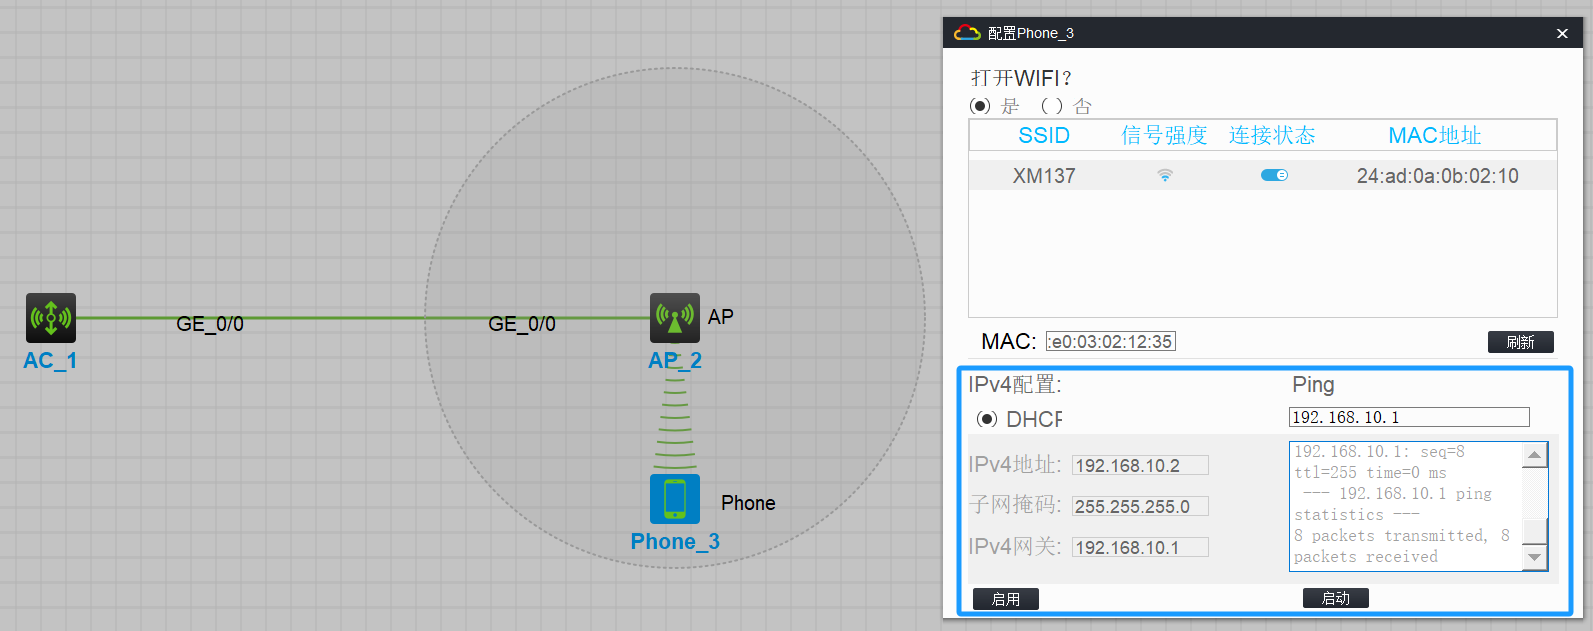Screen dimensions: 1593x631
Task: Click scroll up arrow in ping output
Action: pyautogui.click(x=1534, y=455)
